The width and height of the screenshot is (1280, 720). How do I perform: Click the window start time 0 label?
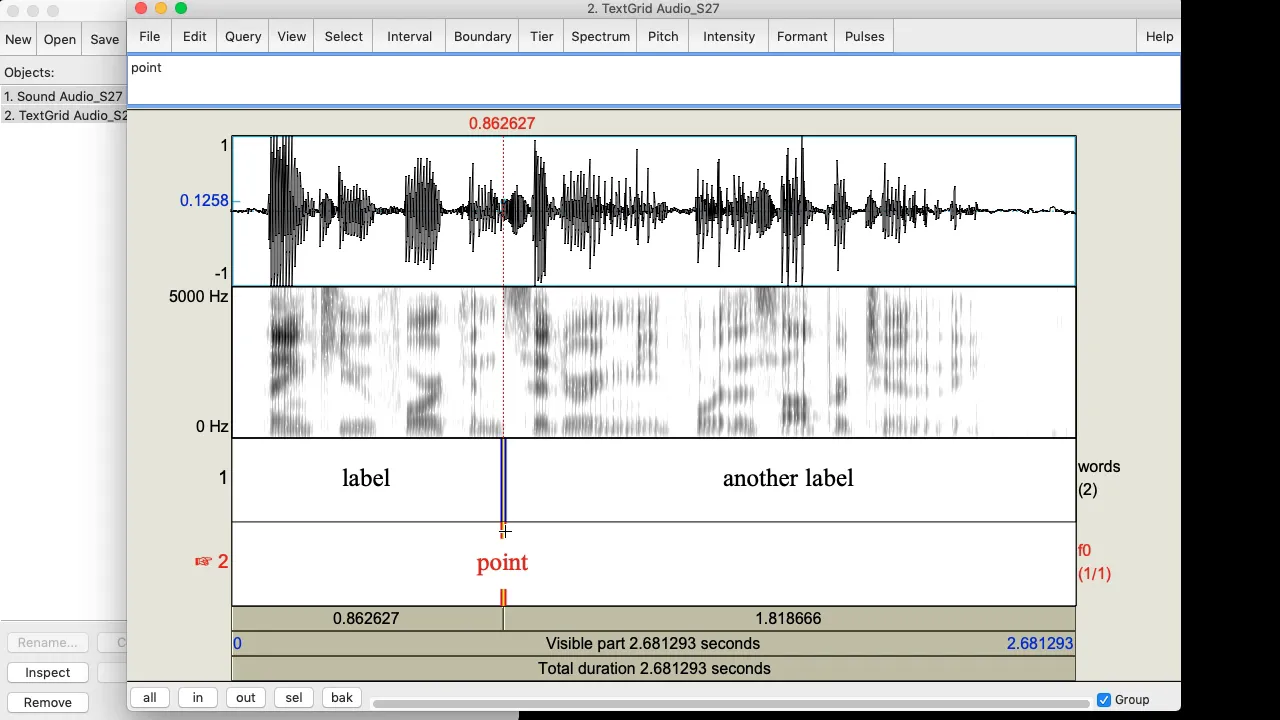click(237, 643)
